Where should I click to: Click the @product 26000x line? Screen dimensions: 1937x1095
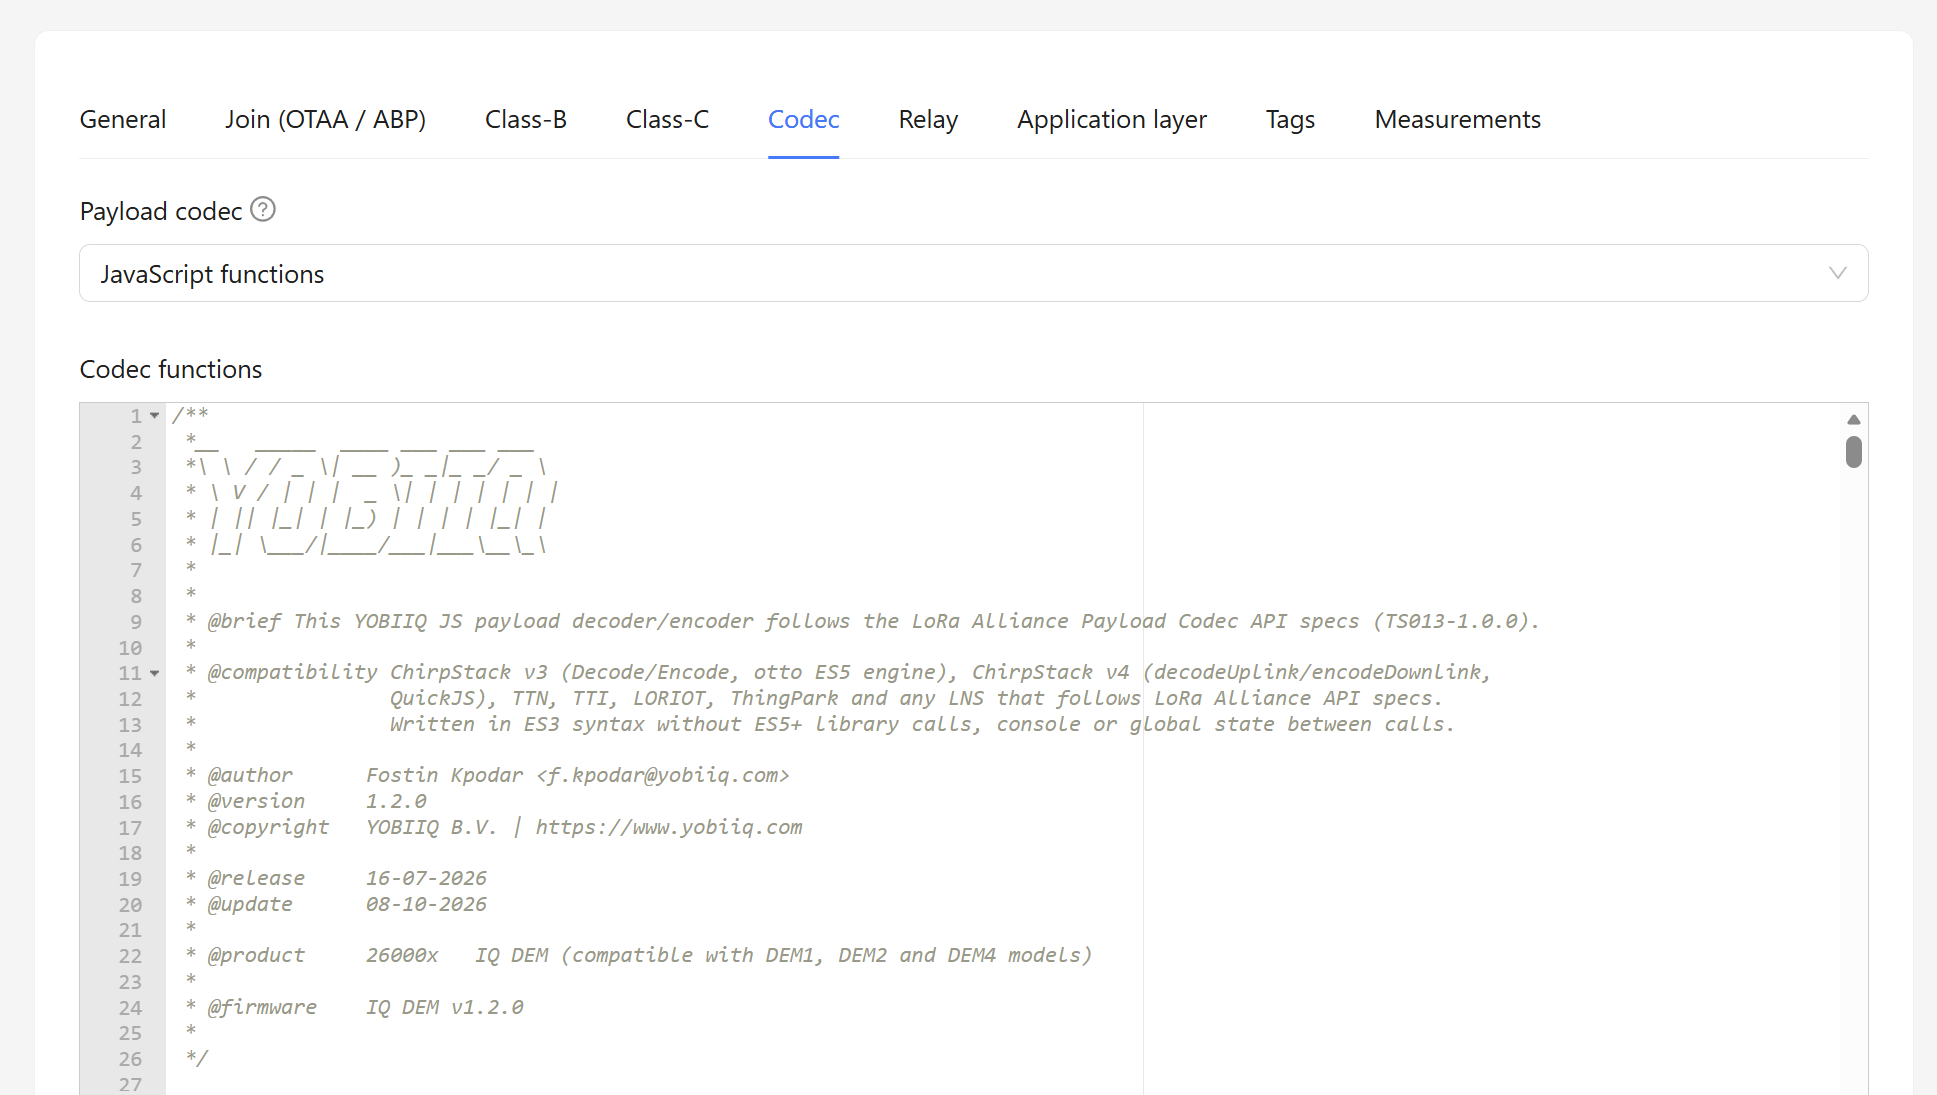point(639,955)
